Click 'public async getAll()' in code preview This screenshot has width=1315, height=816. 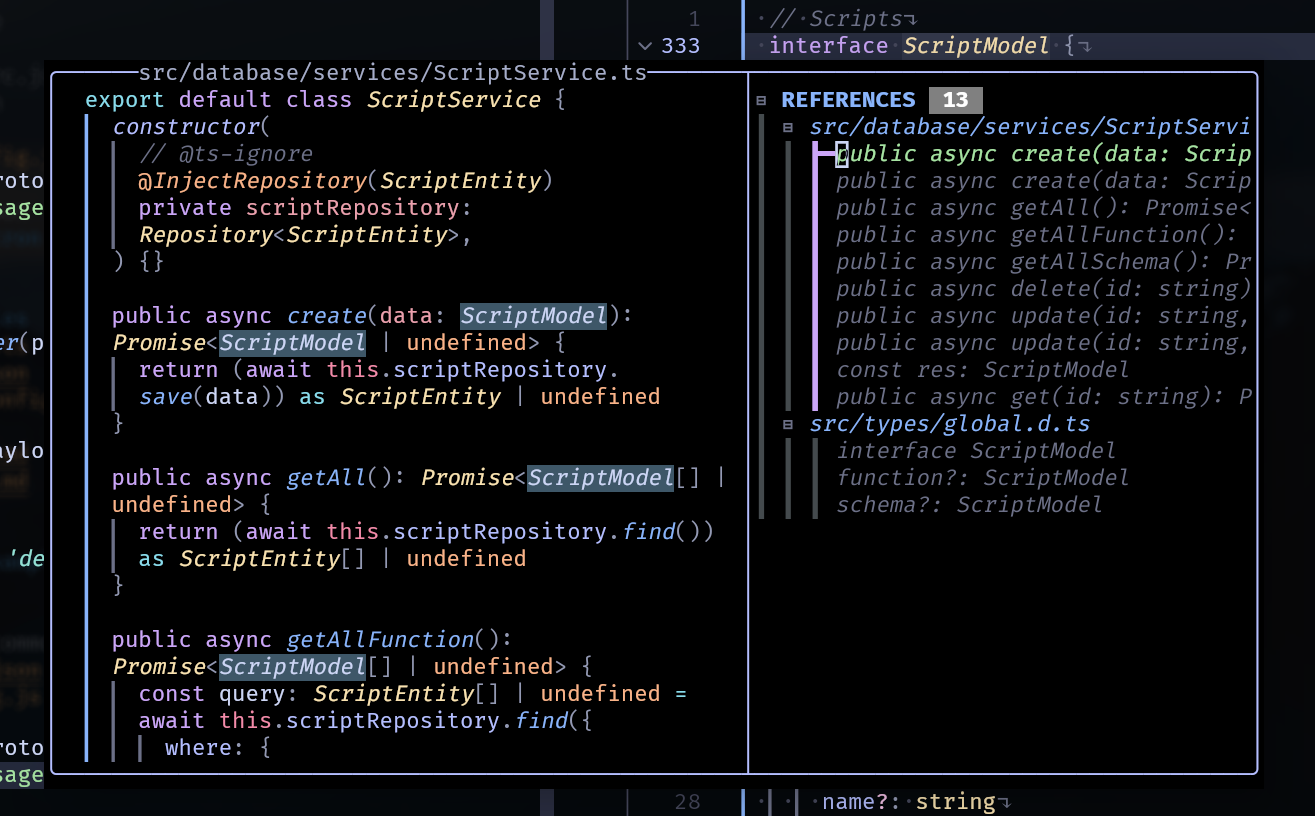point(251,478)
